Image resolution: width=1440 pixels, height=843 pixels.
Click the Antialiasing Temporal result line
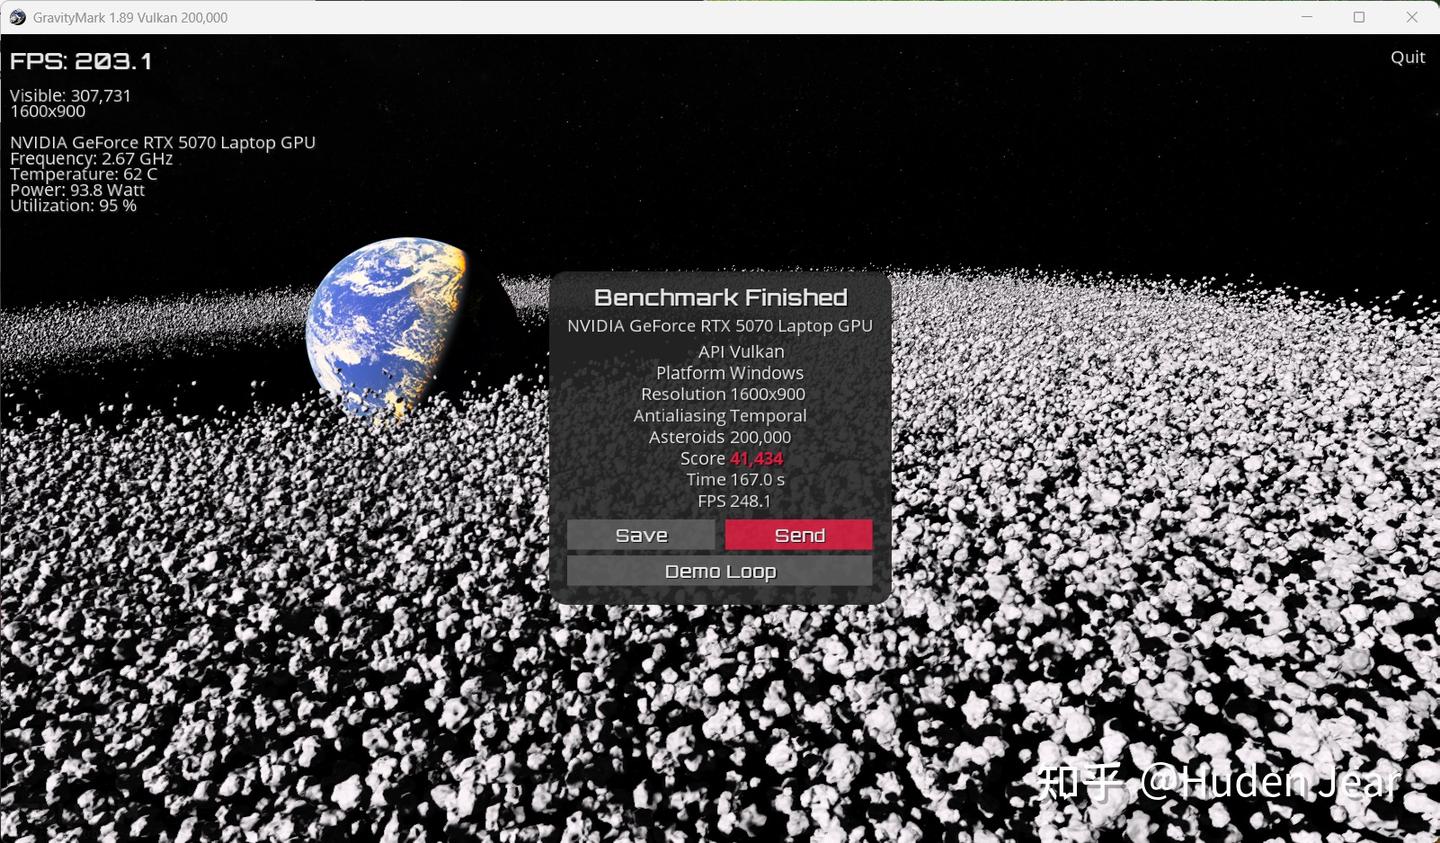coord(720,416)
